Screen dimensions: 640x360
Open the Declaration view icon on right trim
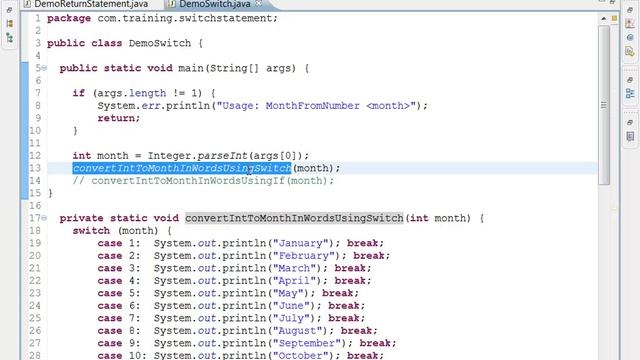630,51
